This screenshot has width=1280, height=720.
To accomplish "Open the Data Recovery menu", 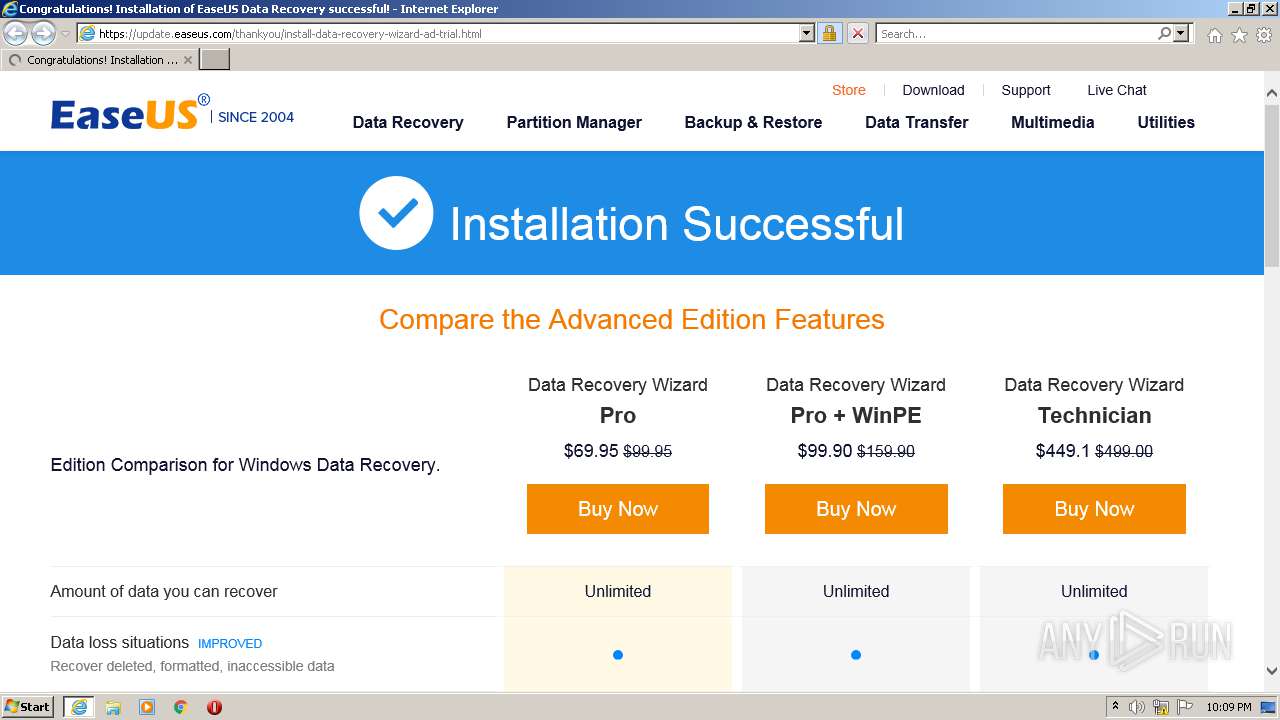I will [x=408, y=122].
